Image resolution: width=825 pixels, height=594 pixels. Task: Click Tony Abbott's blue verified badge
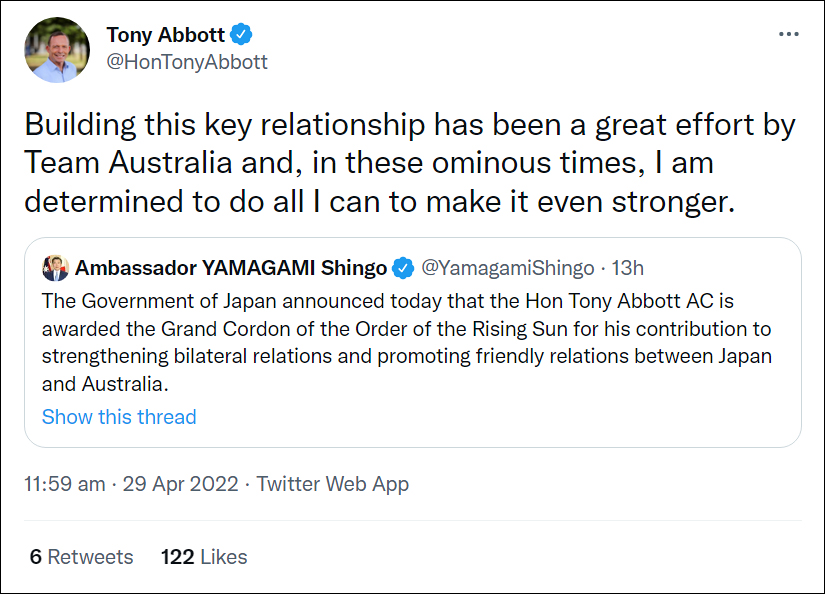(x=242, y=34)
